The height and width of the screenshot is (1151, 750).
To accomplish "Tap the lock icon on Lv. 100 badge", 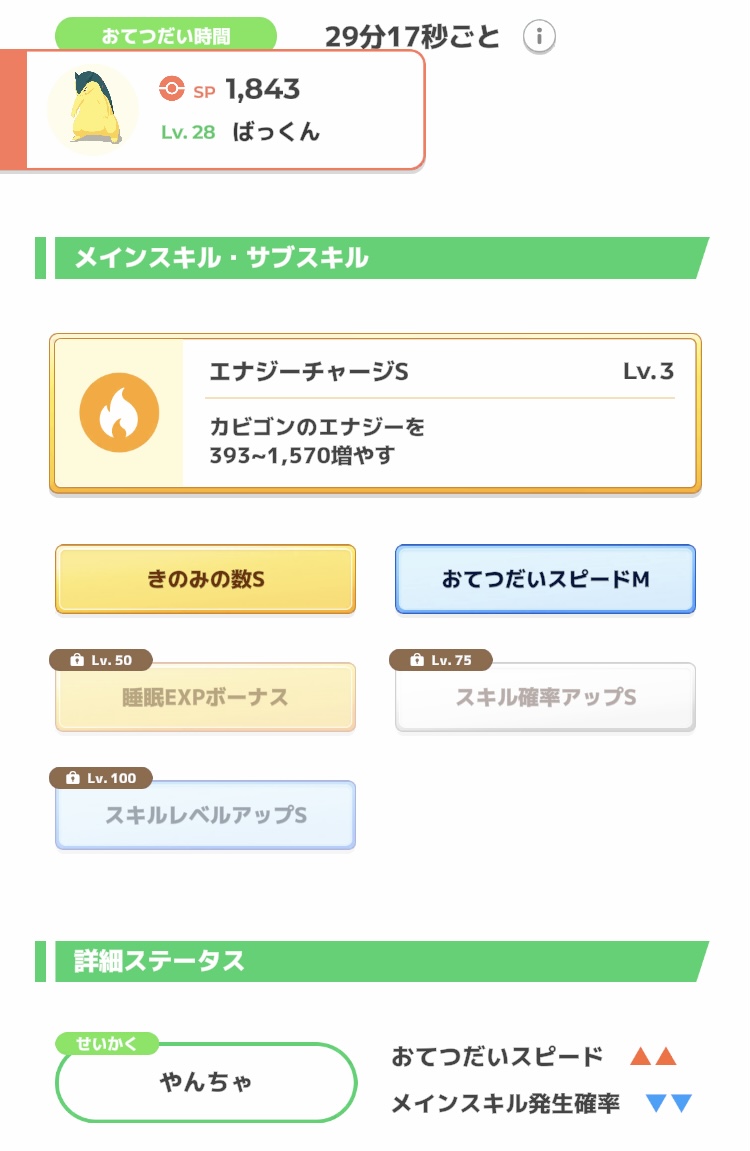I will tap(73, 778).
